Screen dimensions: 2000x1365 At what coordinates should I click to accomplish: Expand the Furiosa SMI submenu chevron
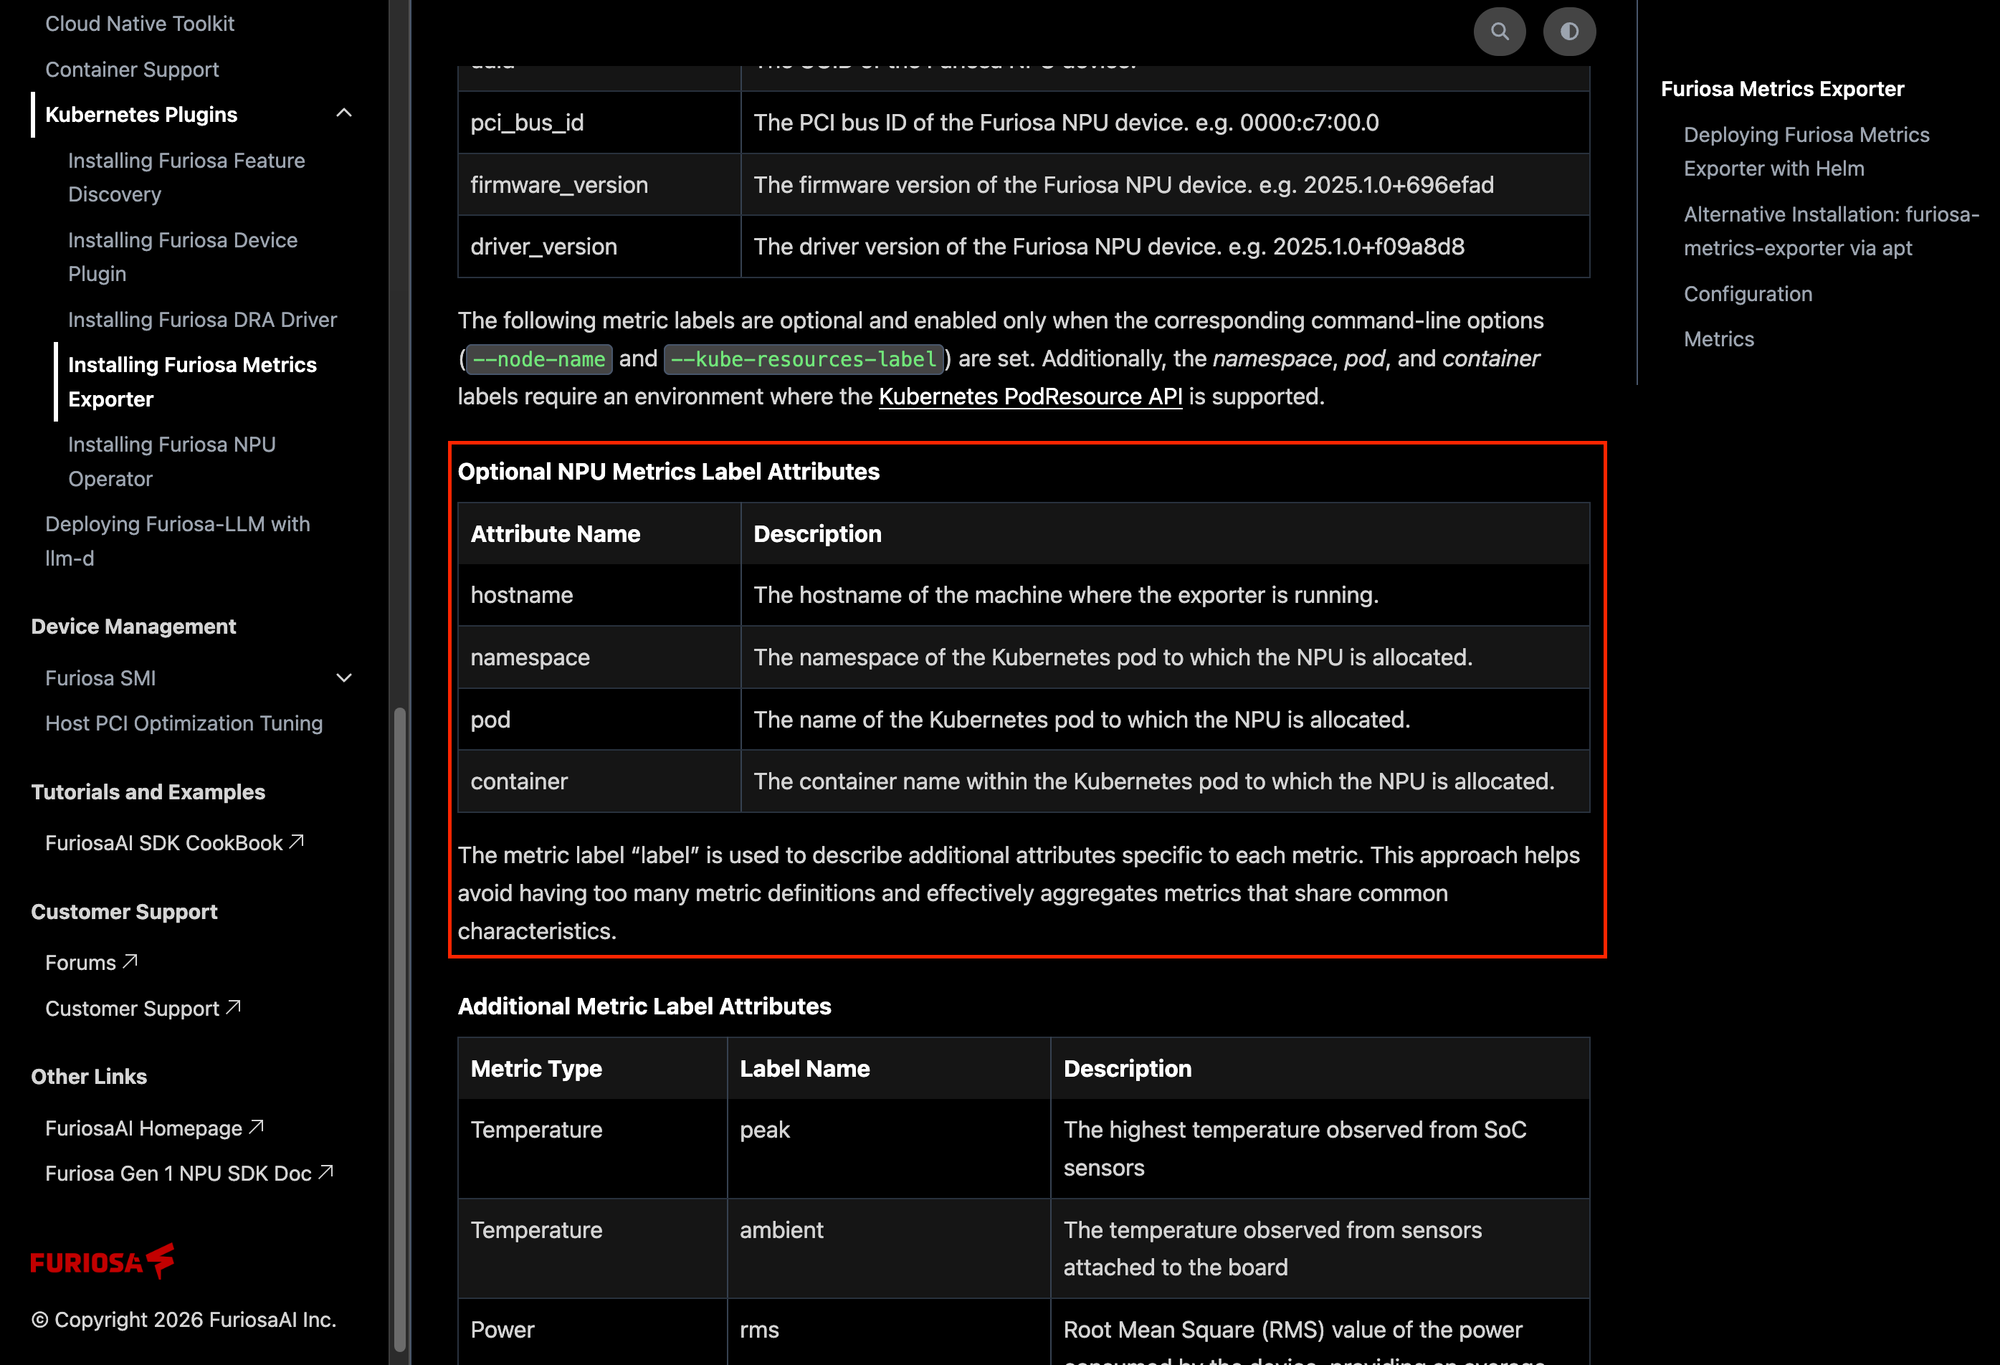click(344, 678)
